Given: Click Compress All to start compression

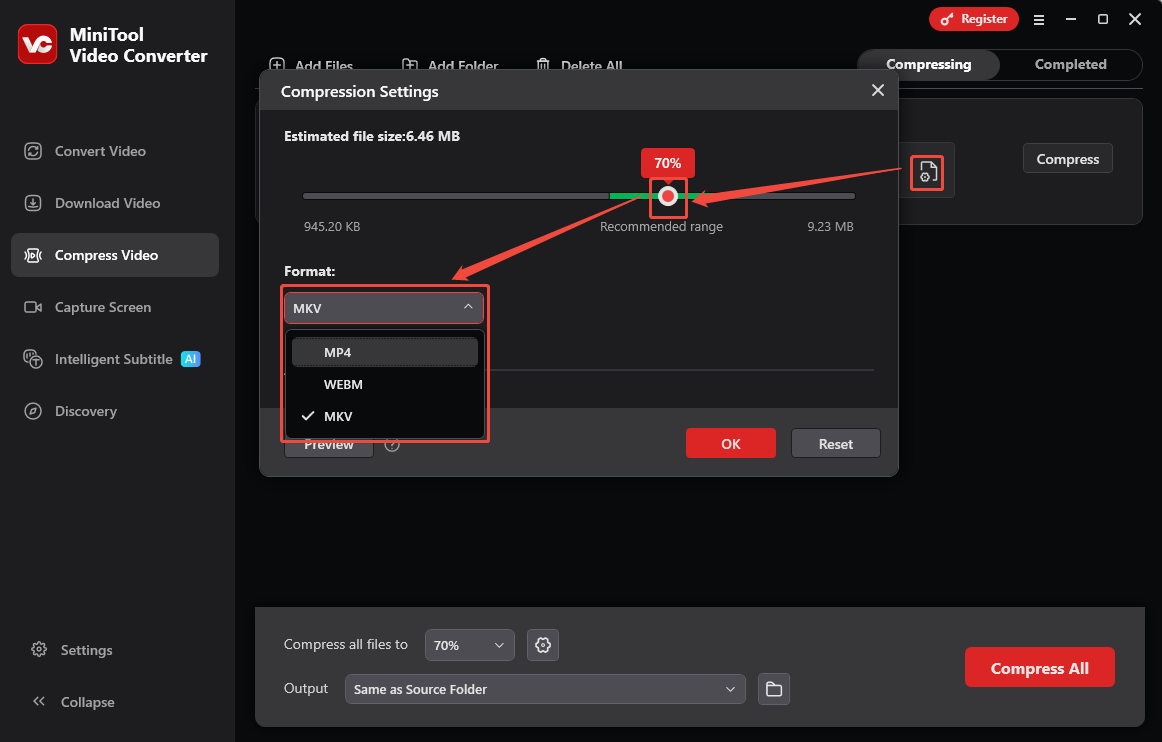Looking at the screenshot, I should [x=1039, y=667].
